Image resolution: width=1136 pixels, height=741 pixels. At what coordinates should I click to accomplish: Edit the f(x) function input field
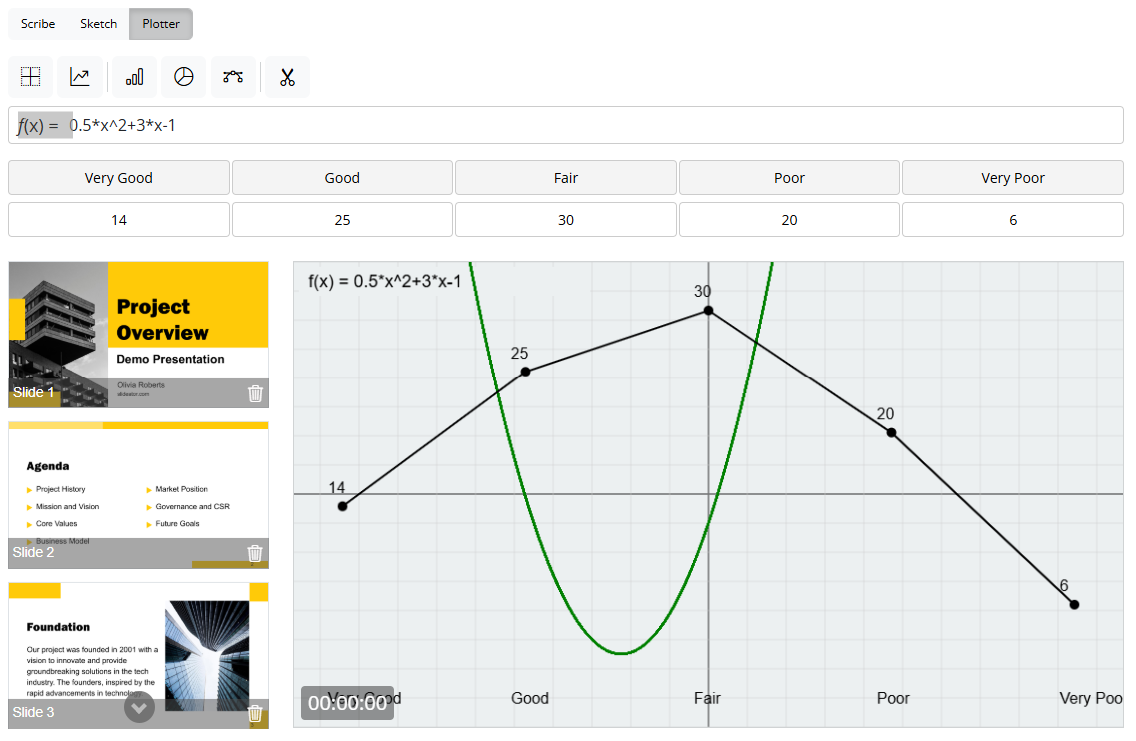566,125
